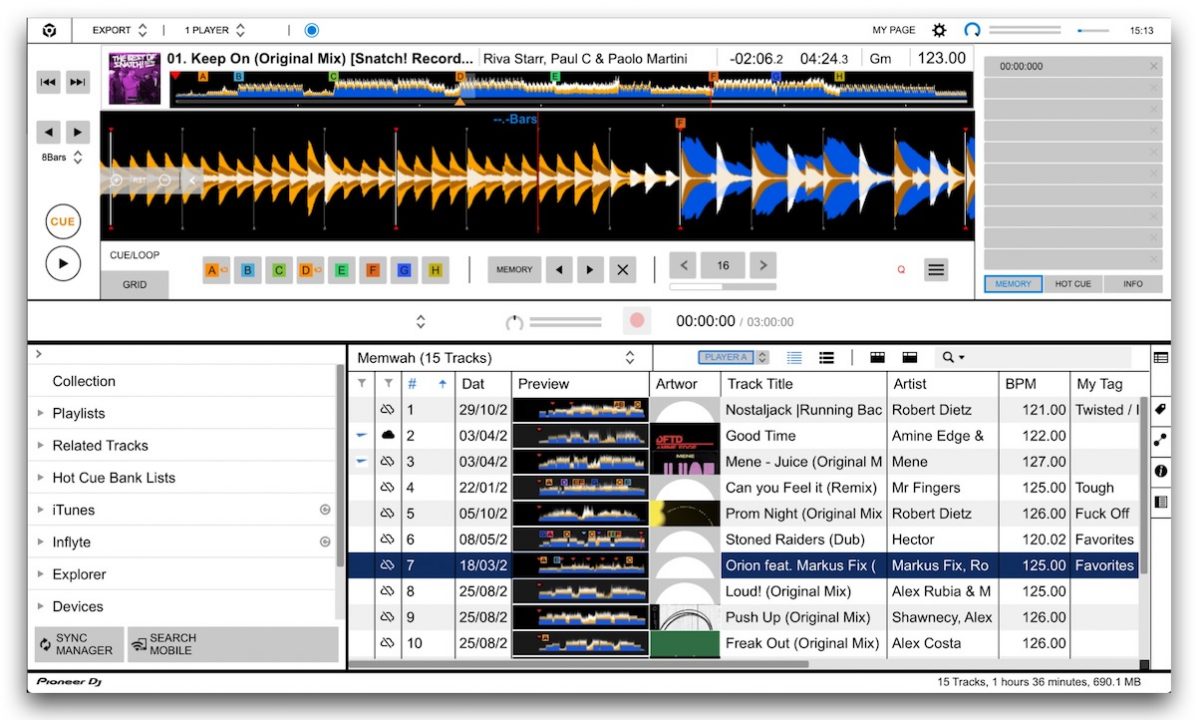Screen dimensions: 1204x720
Task: Expand the iTunes tree node
Action: [x=41, y=510]
